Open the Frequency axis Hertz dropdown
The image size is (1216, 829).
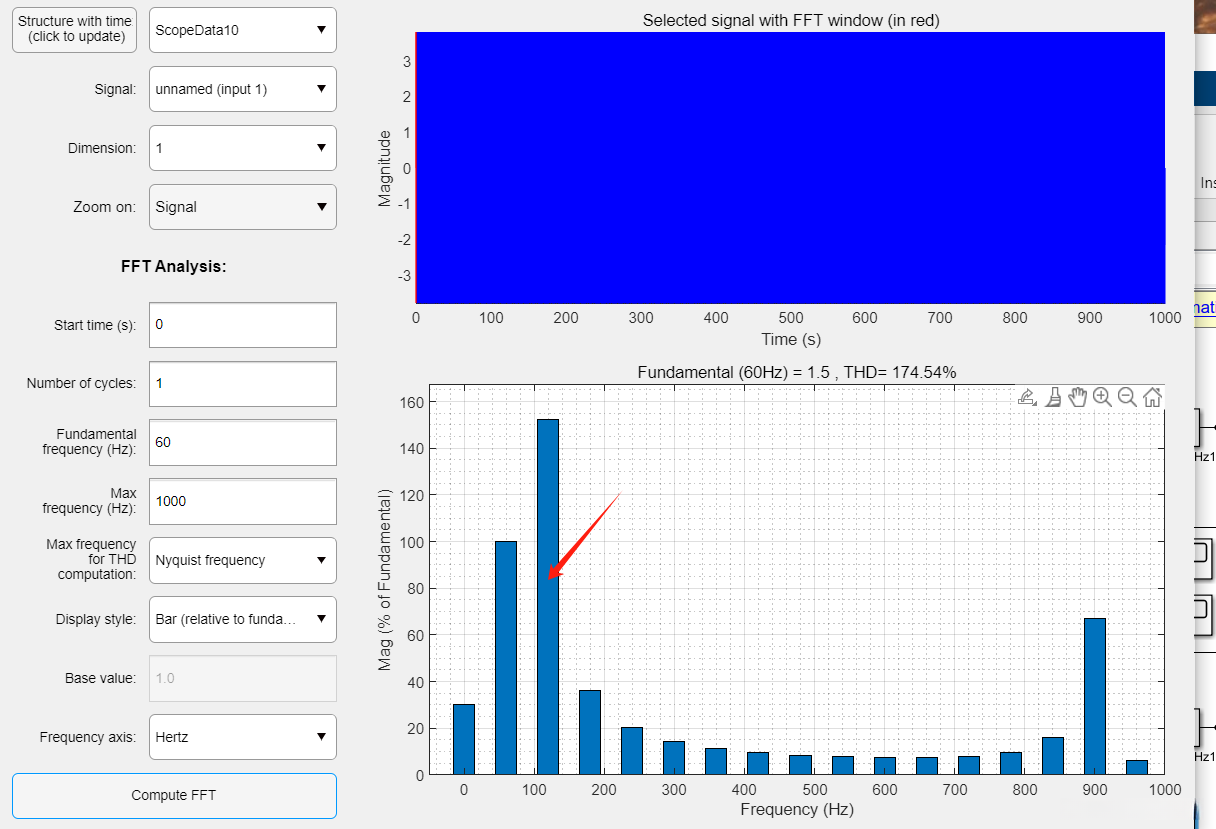[242, 737]
